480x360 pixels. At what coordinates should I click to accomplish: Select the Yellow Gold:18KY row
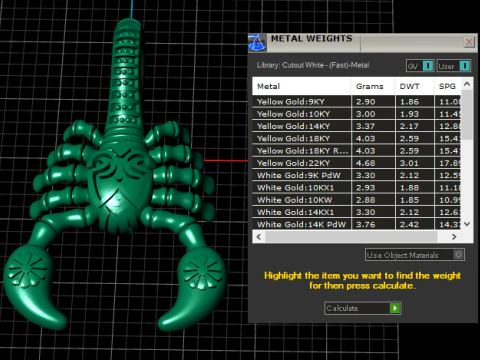click(357, 139)
